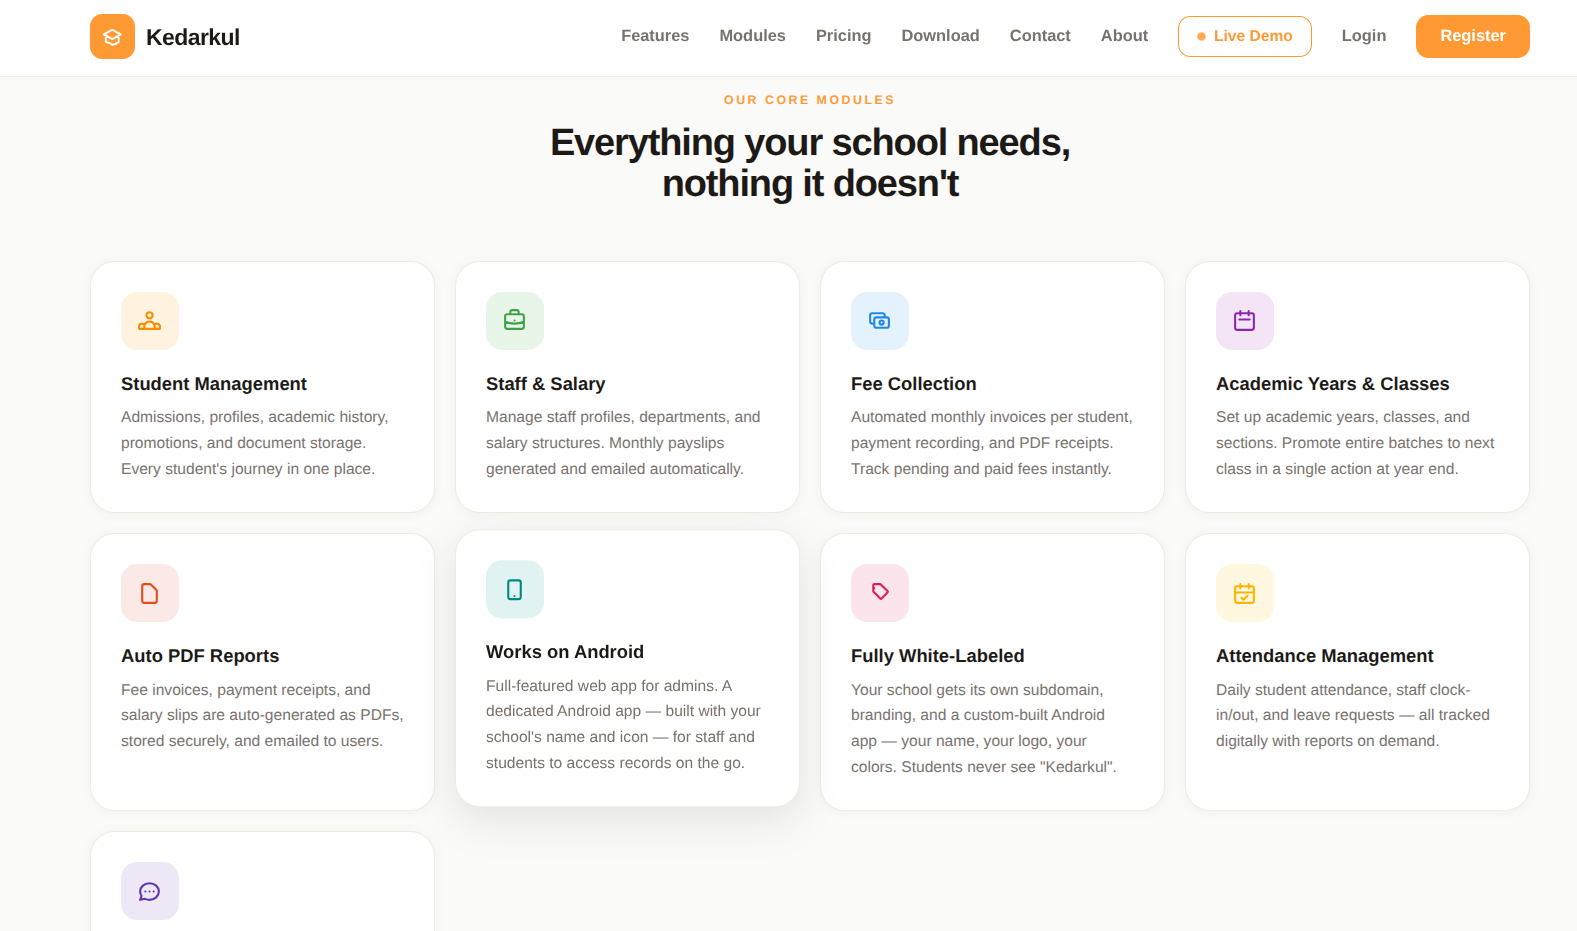The height and width of the screenshot is (931, 1577).
Task: Select the Works on Android title
Action: click(565, 652)
